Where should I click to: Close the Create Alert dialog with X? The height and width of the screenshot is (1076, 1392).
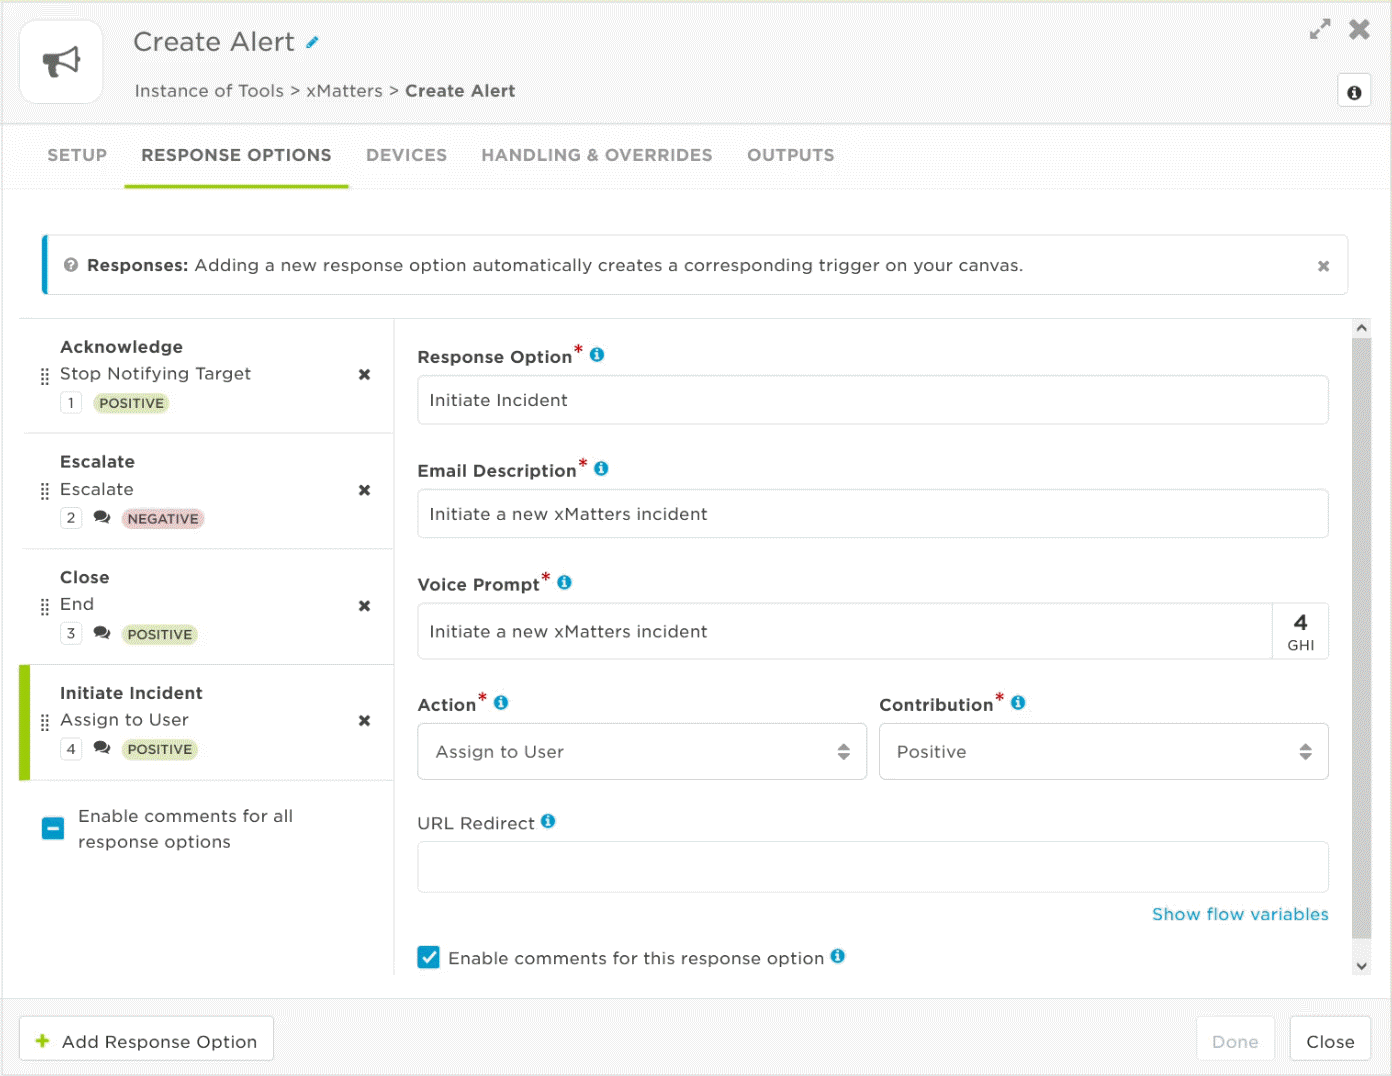1359,30
